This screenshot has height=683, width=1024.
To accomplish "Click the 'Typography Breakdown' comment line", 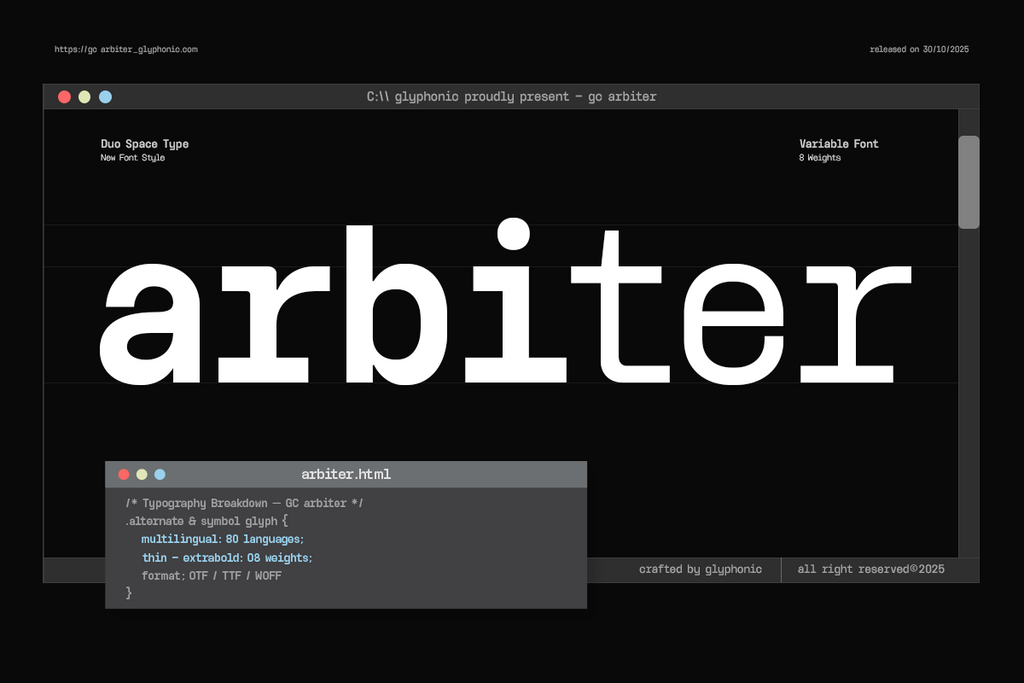I will 244,503.
